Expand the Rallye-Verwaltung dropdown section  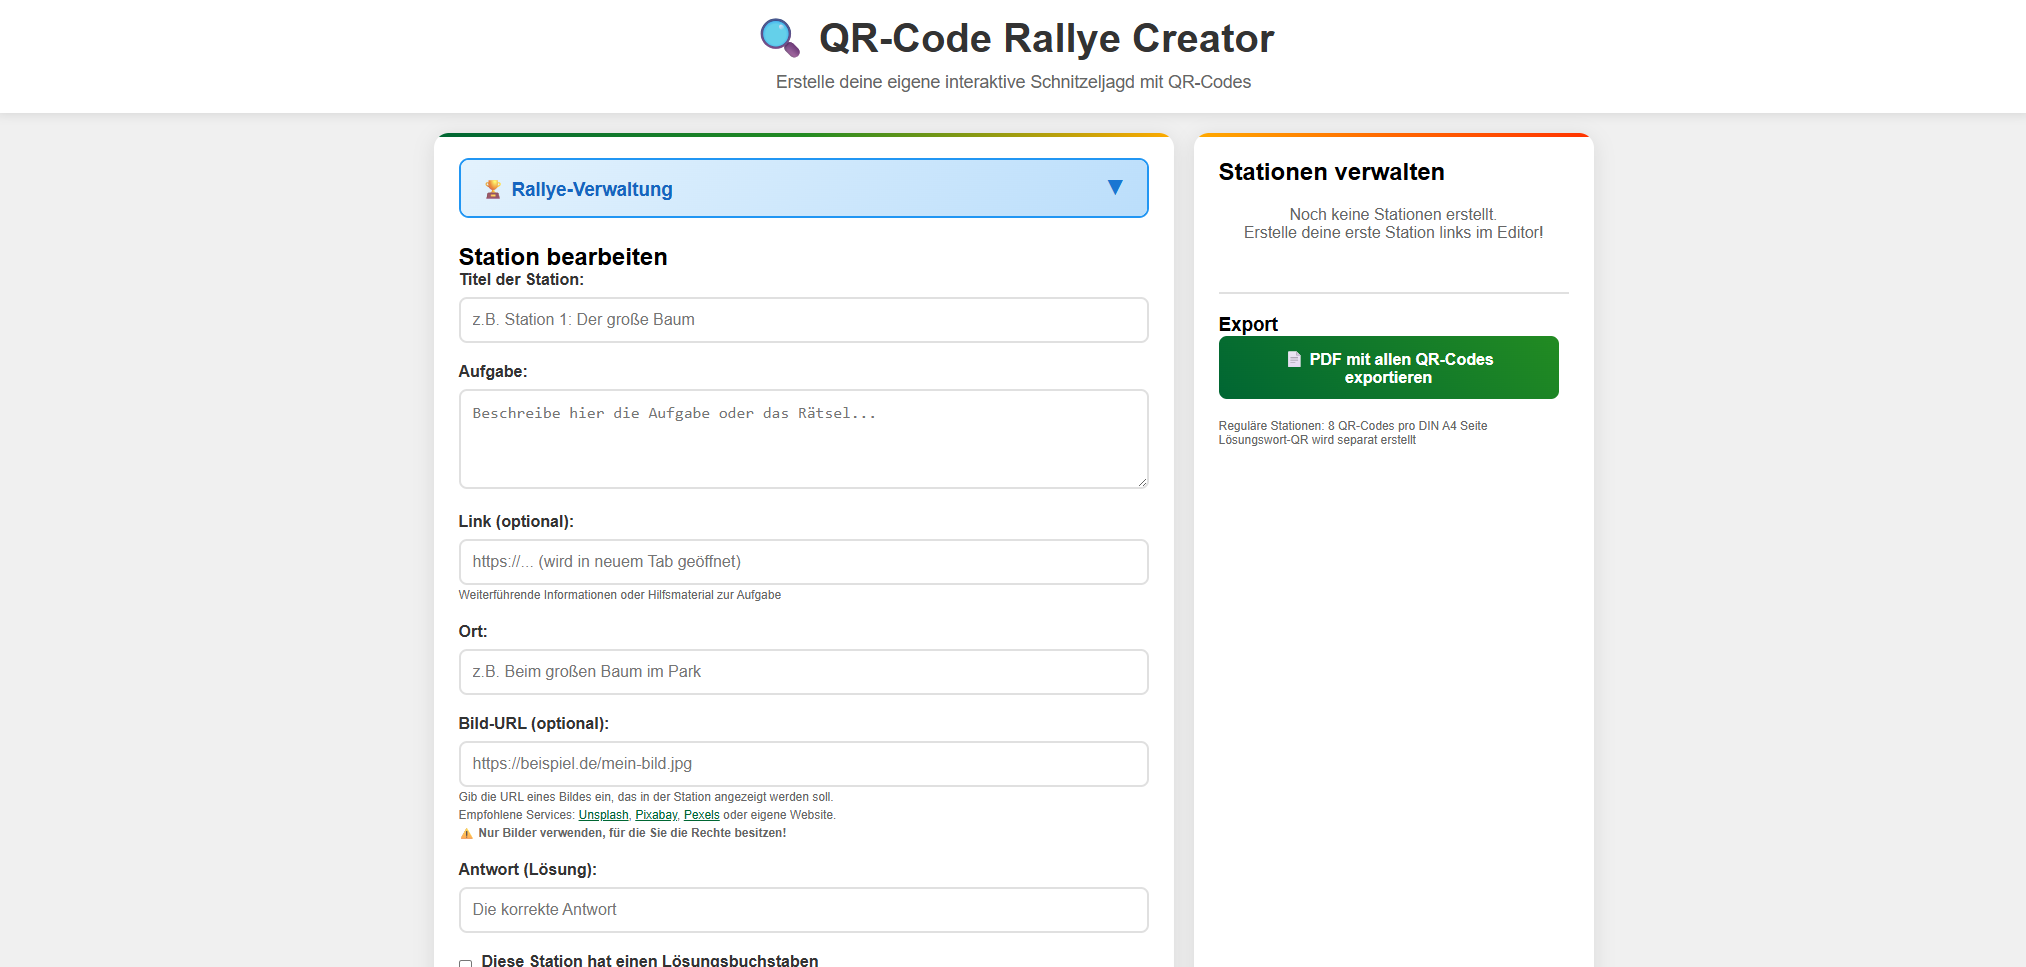(803, 188)
